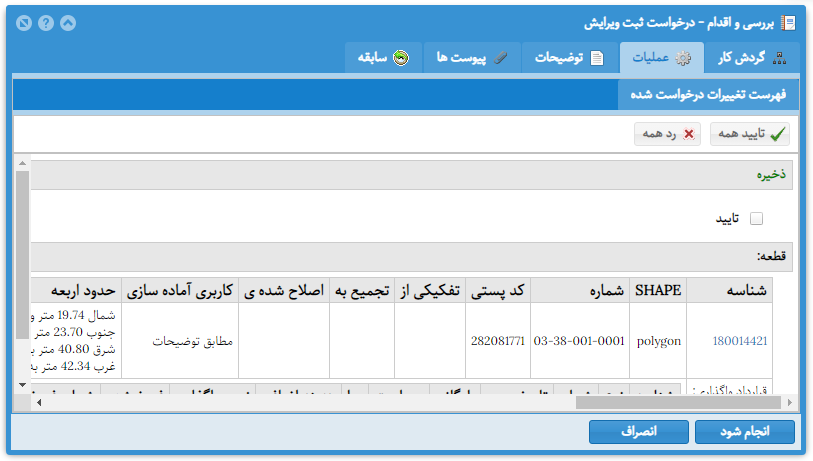Screen dimensions: 813x461
Task: Click the page icon on توضیحات tab
Action: (597, 58)
